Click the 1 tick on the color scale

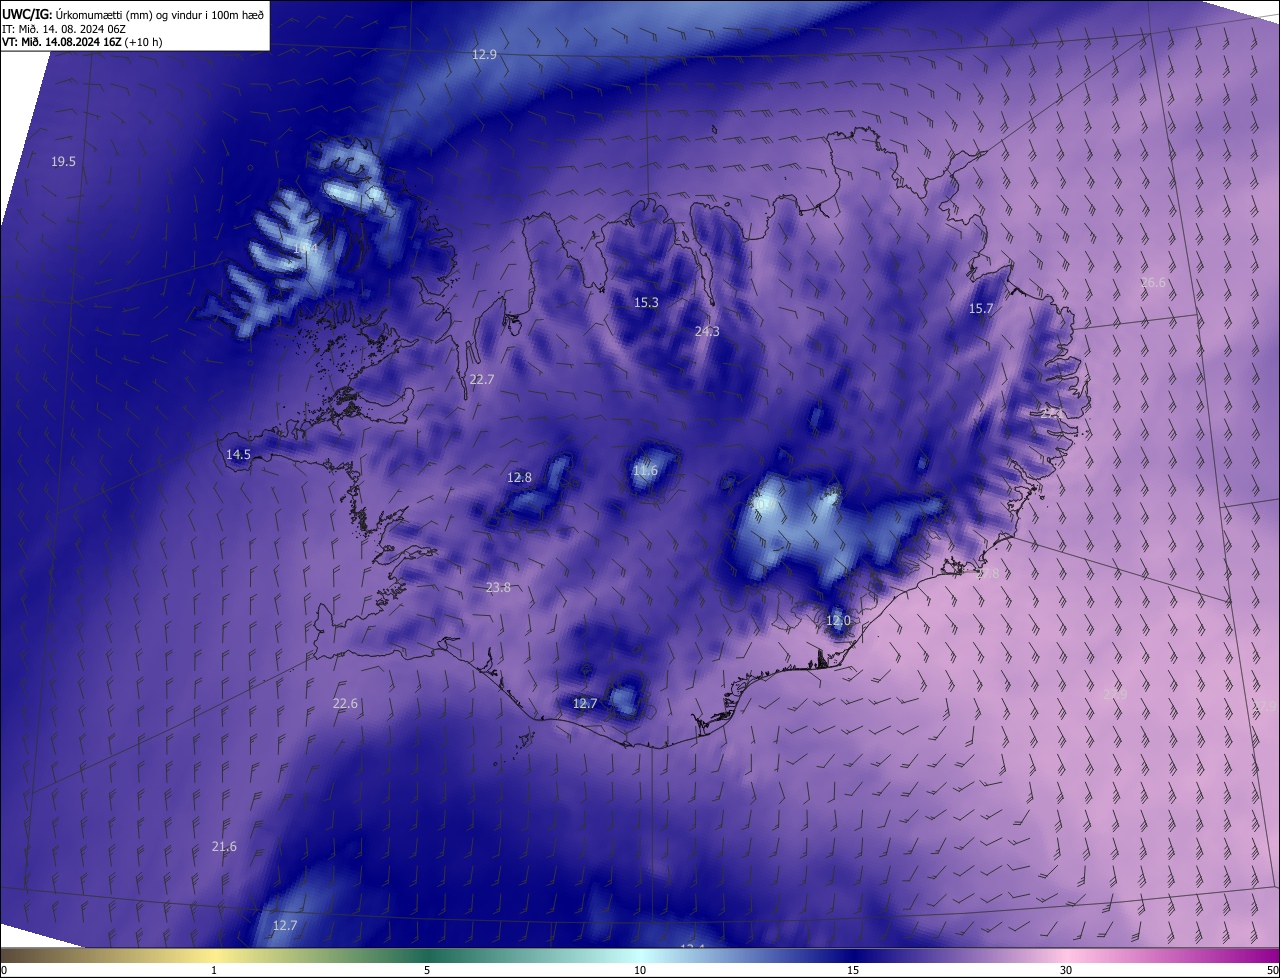[214, 970]
